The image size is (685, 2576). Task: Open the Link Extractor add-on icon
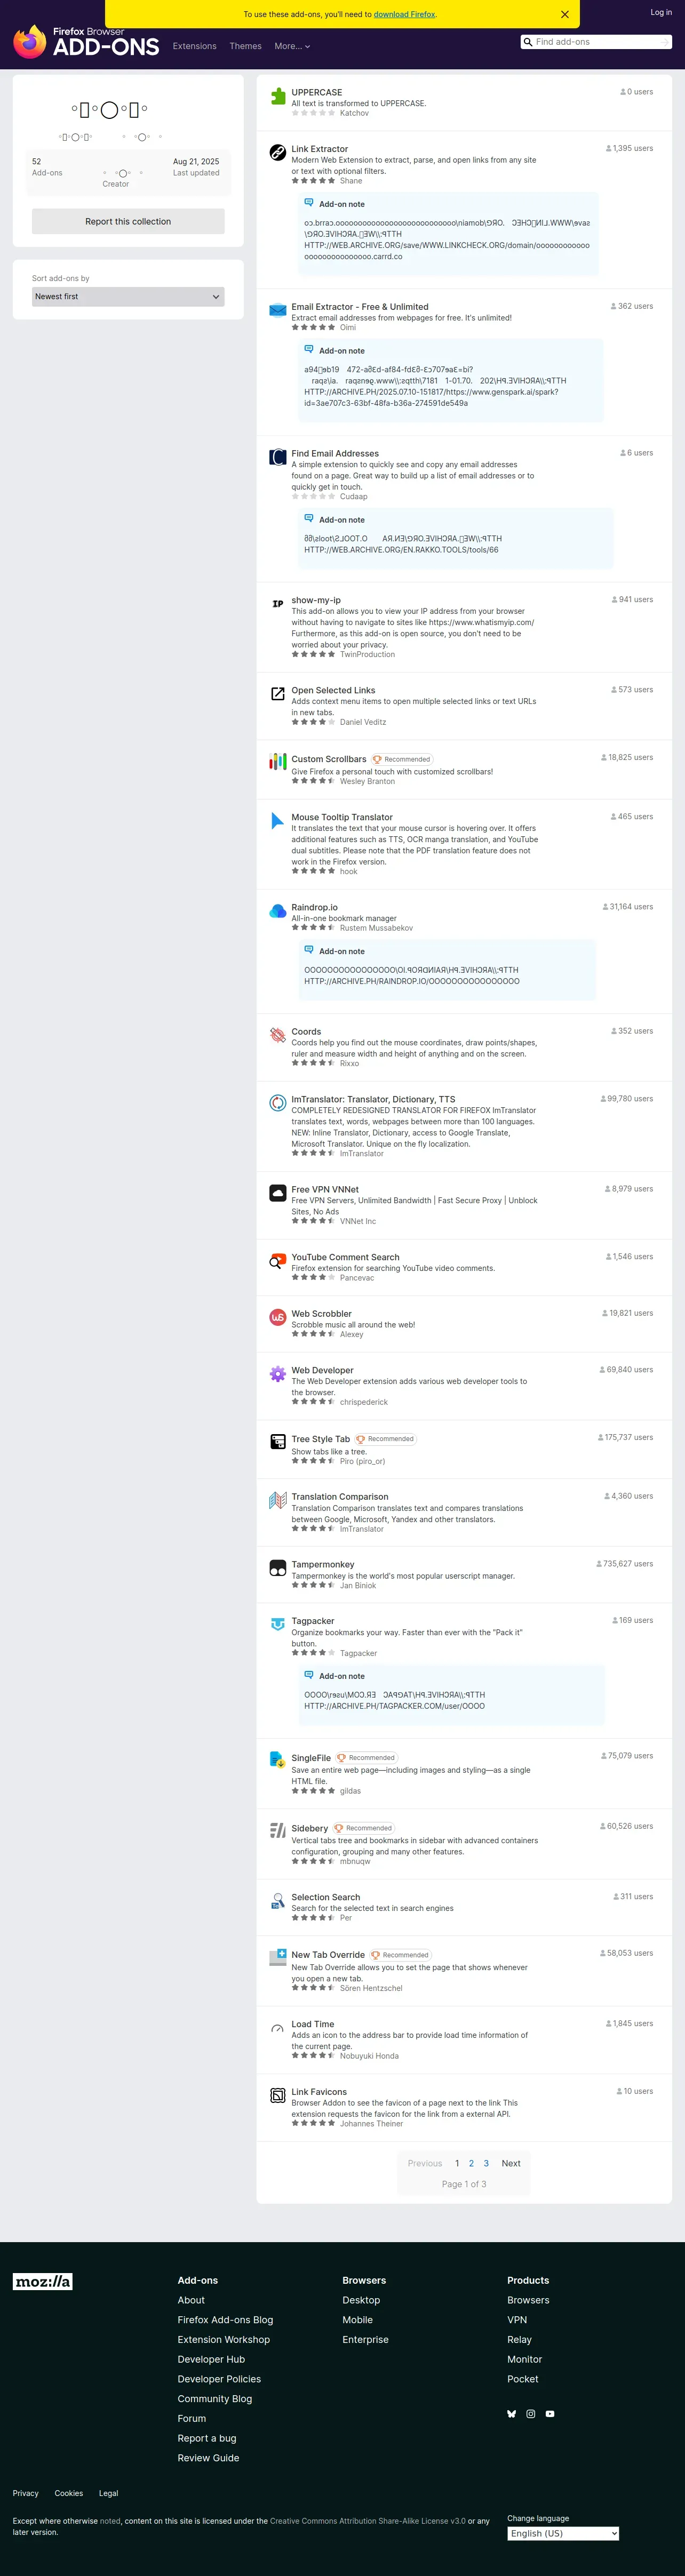click(278, 153)
